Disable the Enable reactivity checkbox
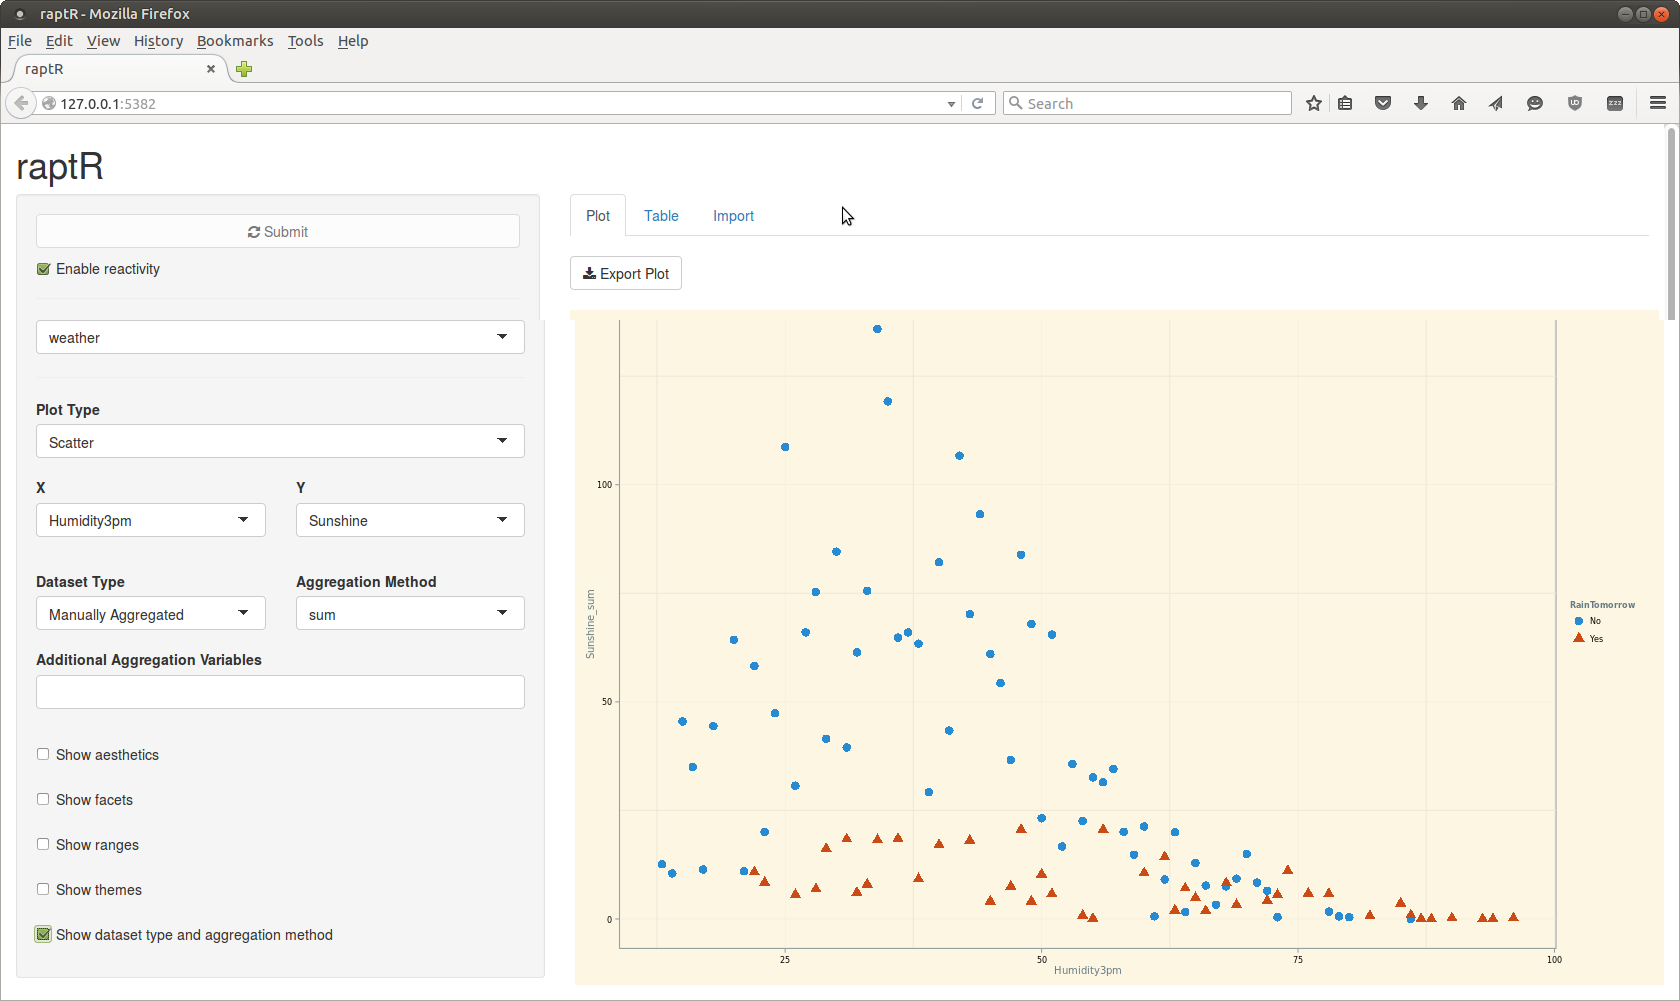This screenshot has height=1001, width=1680. pos(44,269)
